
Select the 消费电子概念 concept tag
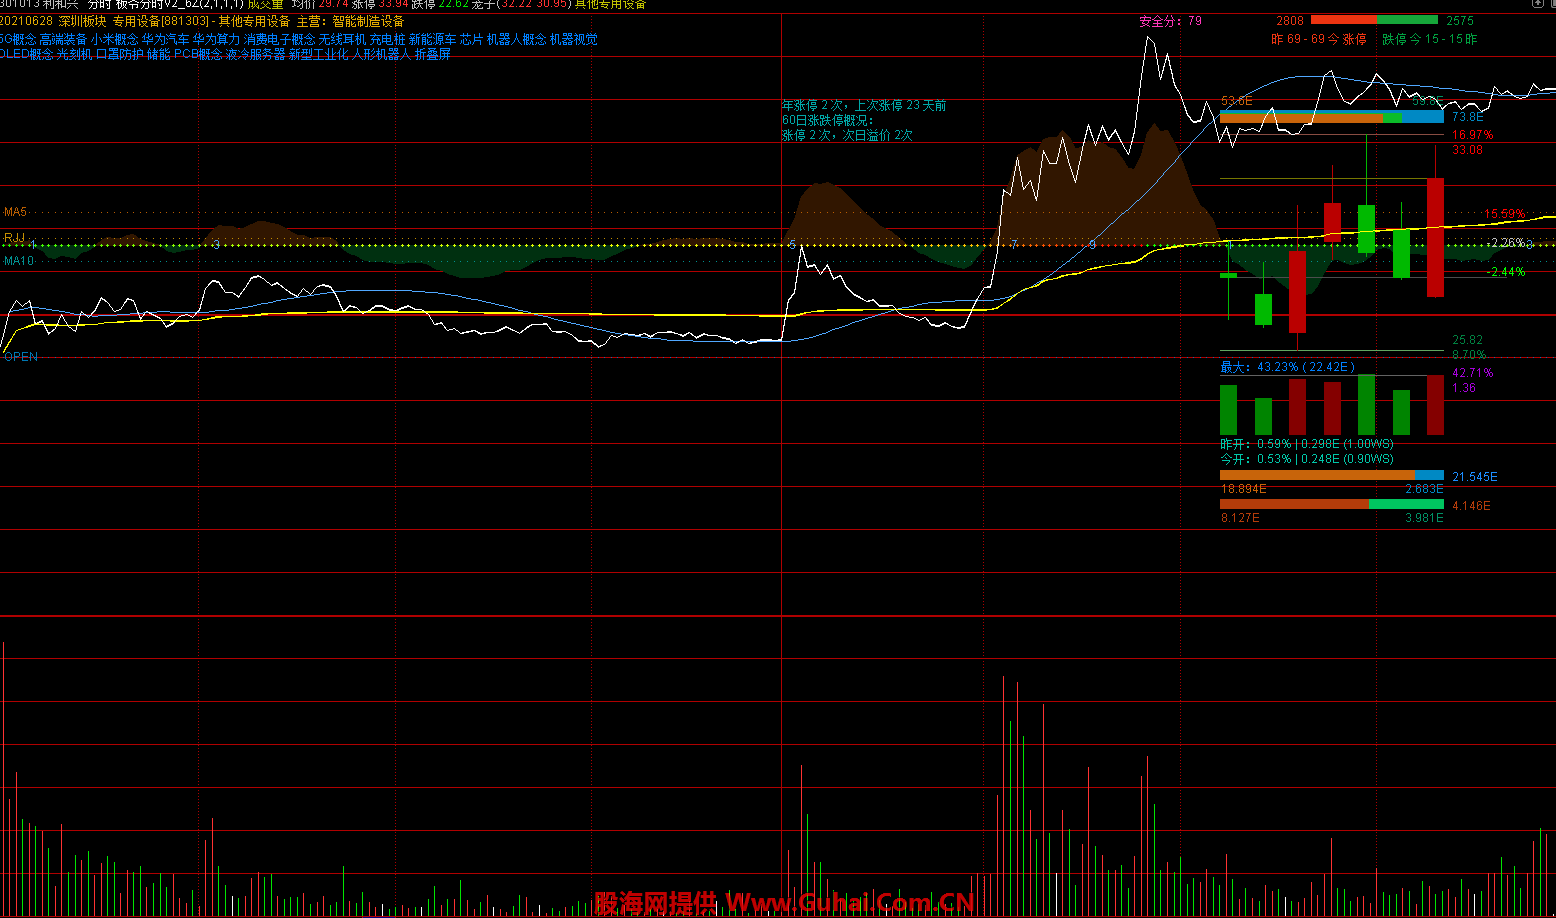click(x=279, y=40)
